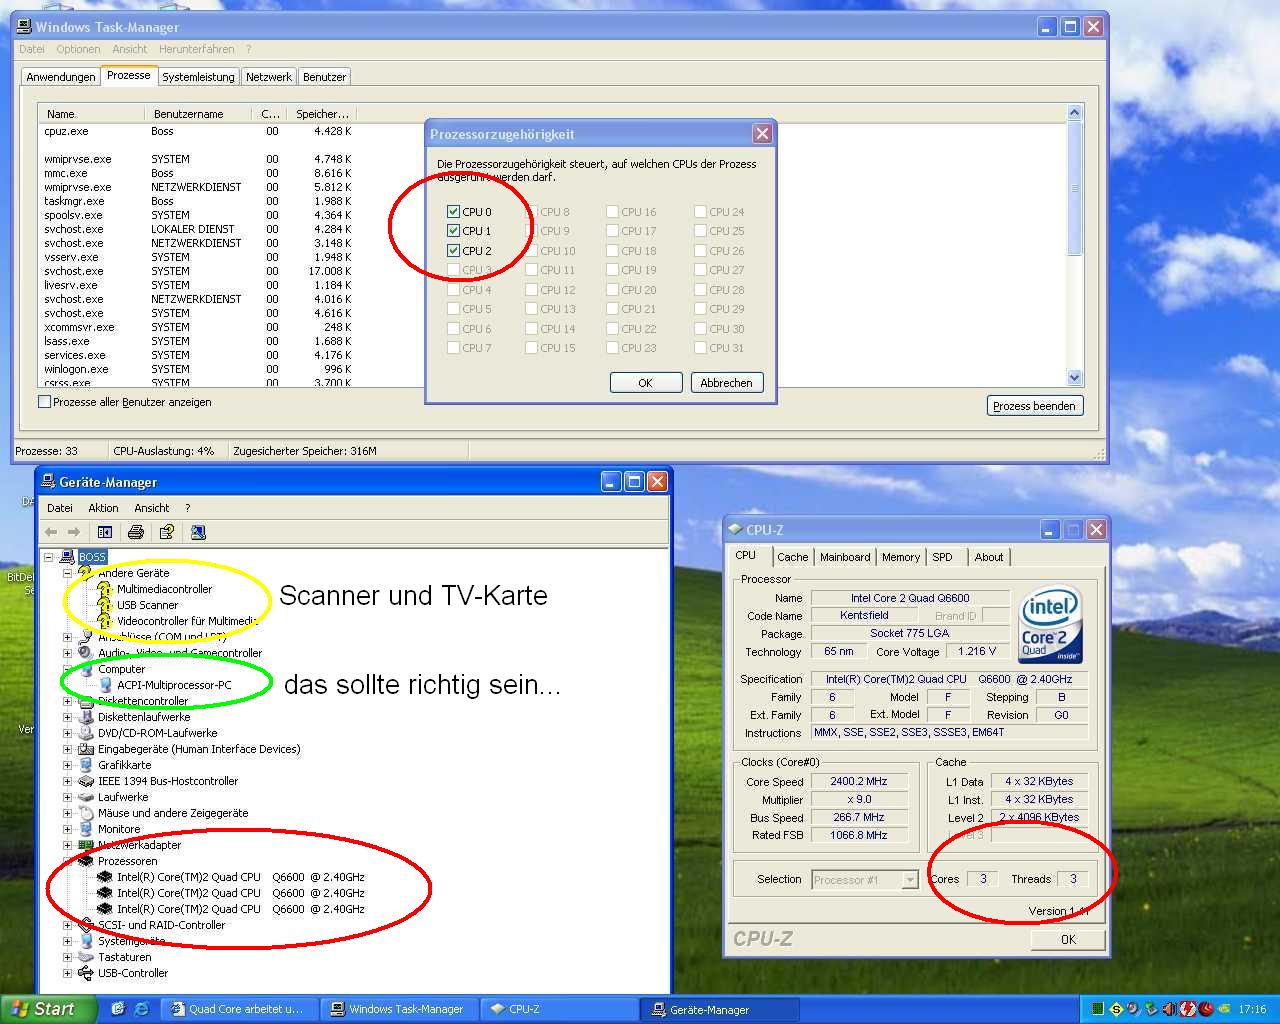The image size is (1280, 1024).
Task: Confirm affinity dialog with OK
Action: (646, 383)
